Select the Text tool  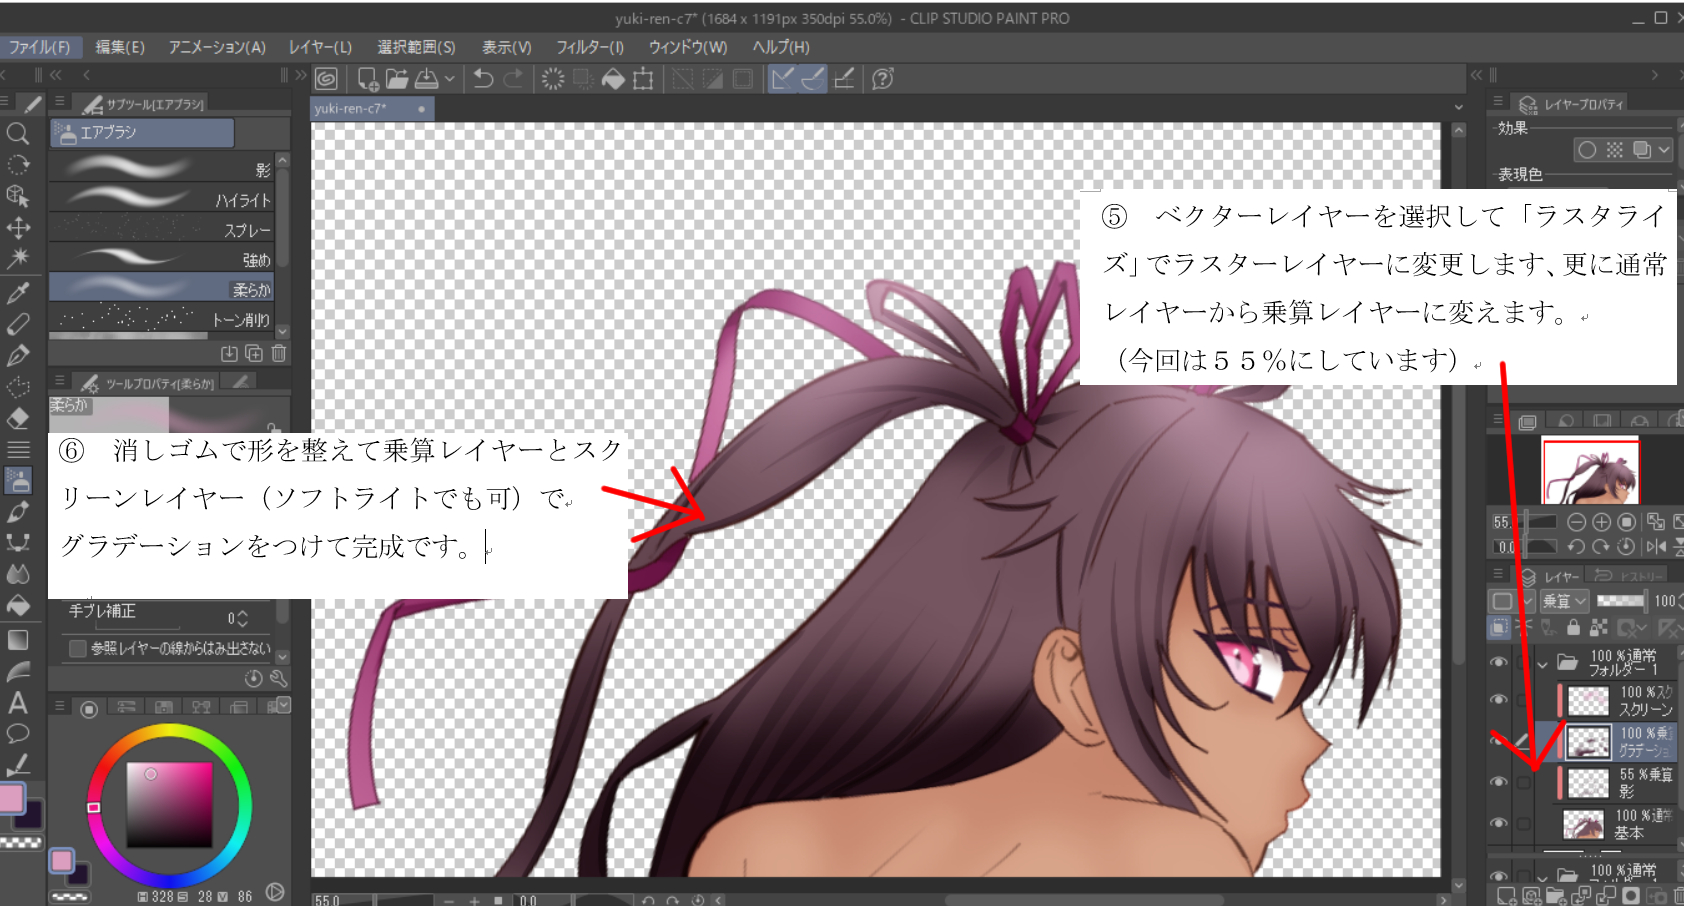coord(18,703)
